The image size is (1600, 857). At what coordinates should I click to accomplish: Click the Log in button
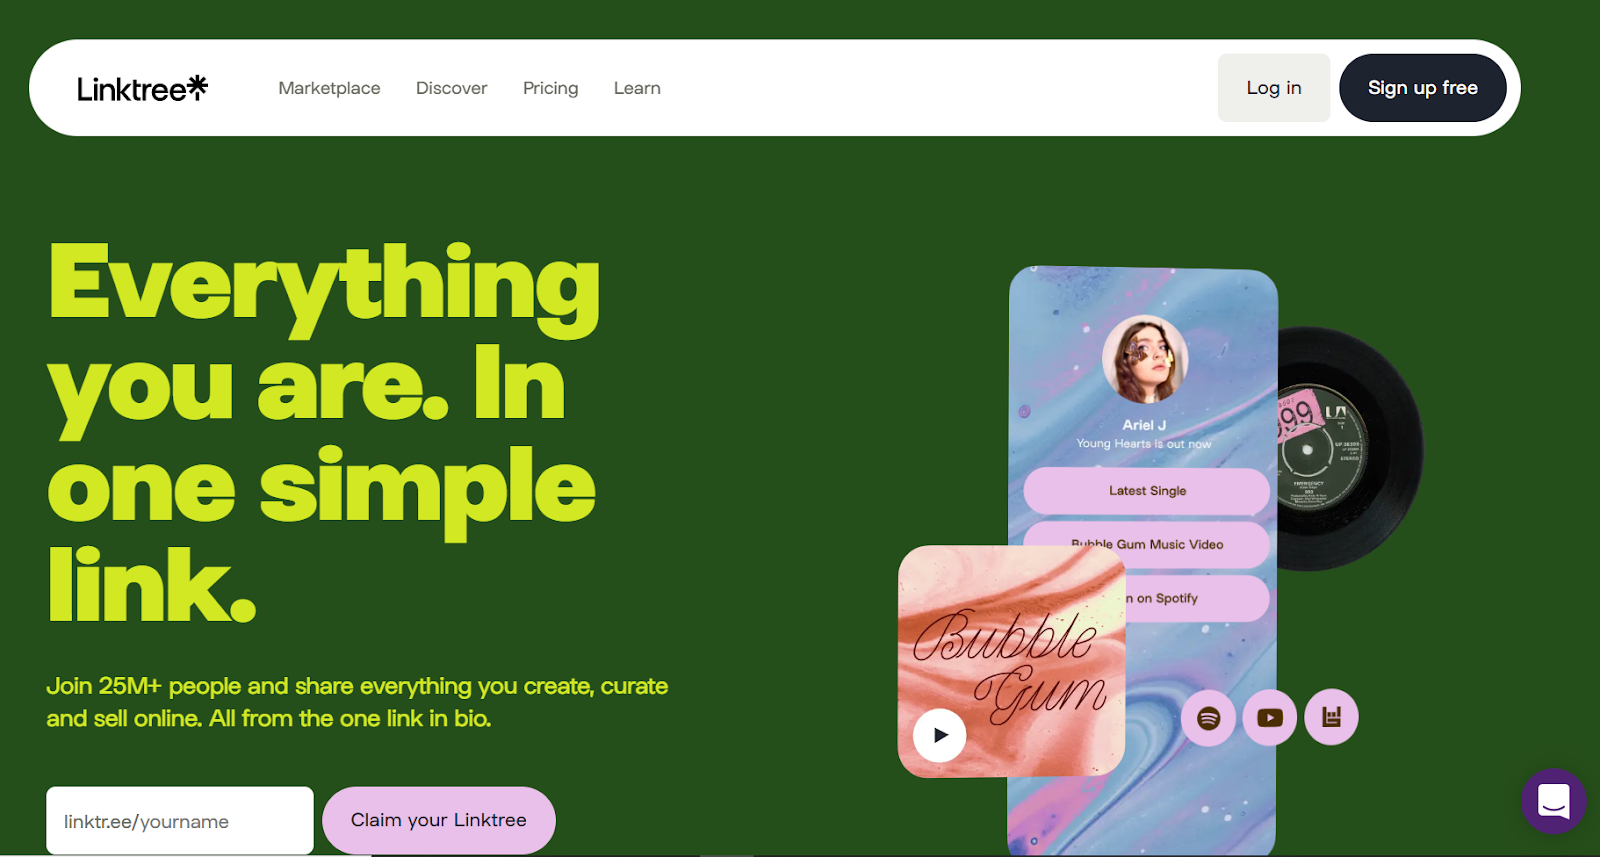[x=1274, y=88]
